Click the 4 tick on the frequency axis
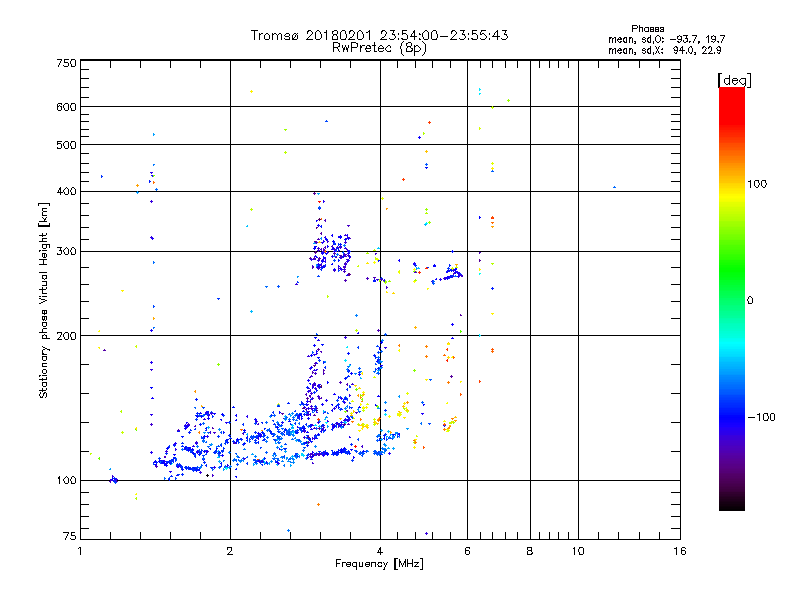800x600 pixels. click(380, 551)
